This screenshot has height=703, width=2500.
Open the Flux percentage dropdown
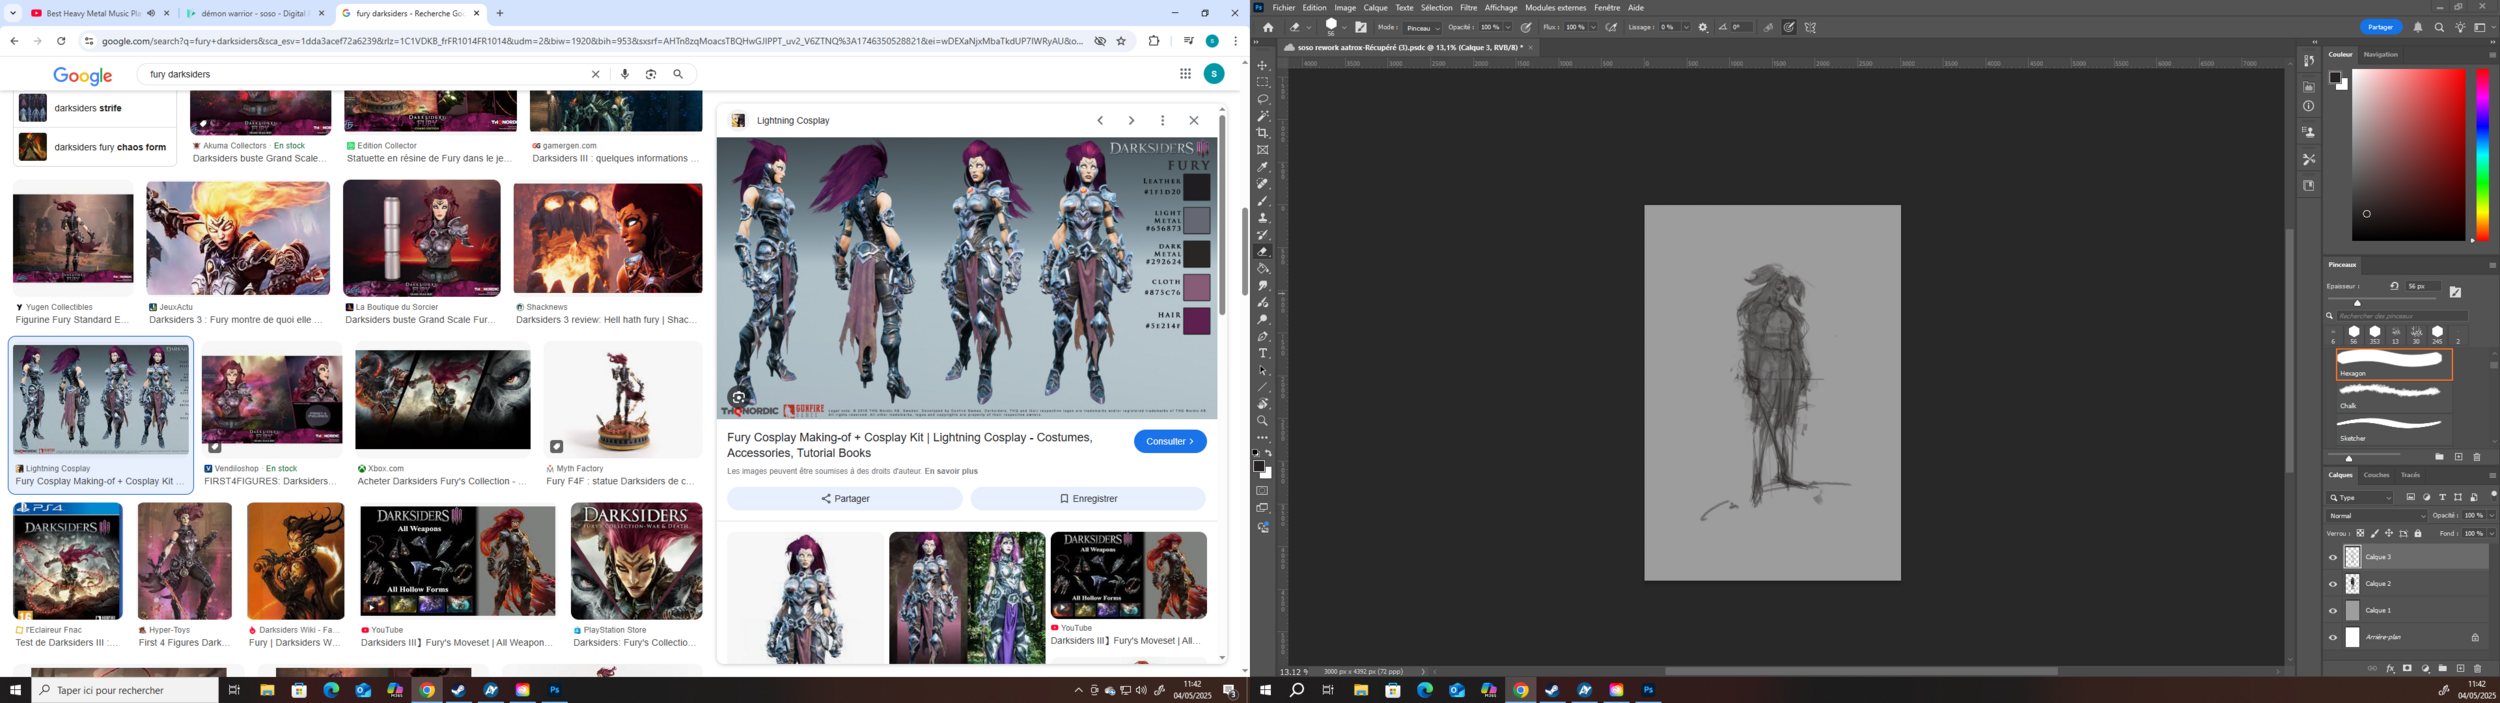(1593, 28)
